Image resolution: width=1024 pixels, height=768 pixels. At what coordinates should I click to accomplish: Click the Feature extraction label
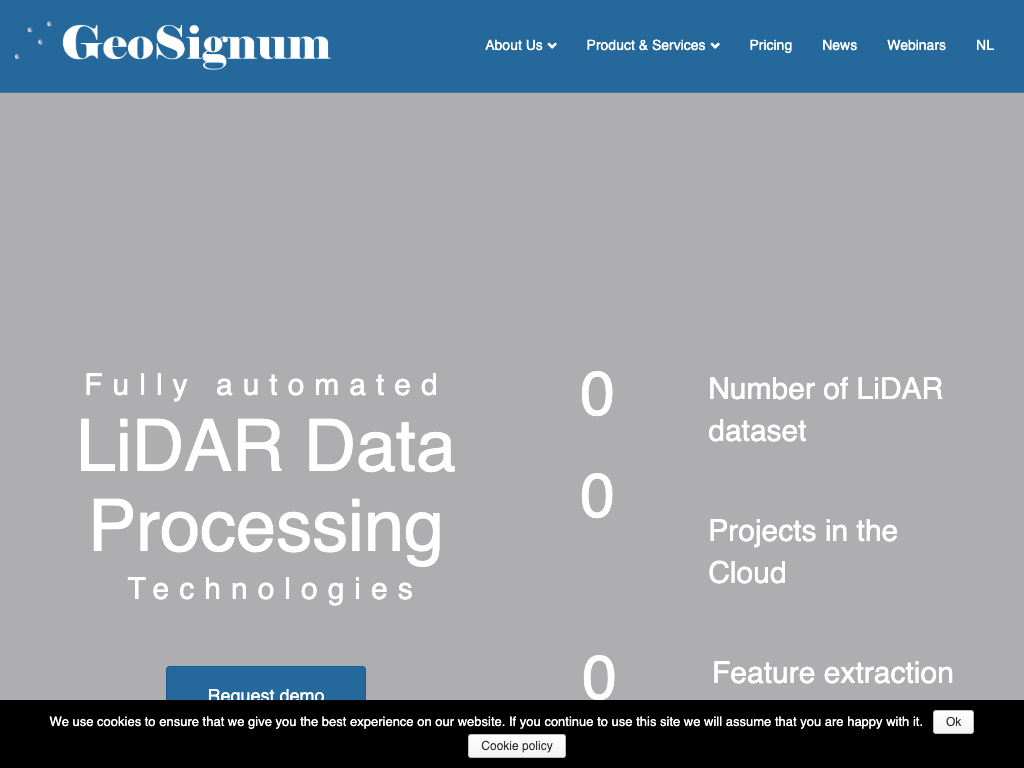click(832, 673)
